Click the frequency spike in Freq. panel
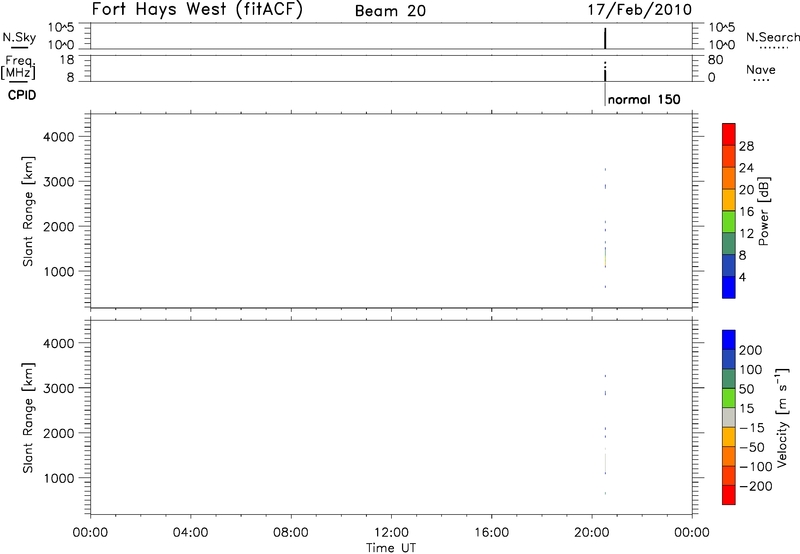 coord(605,72)
